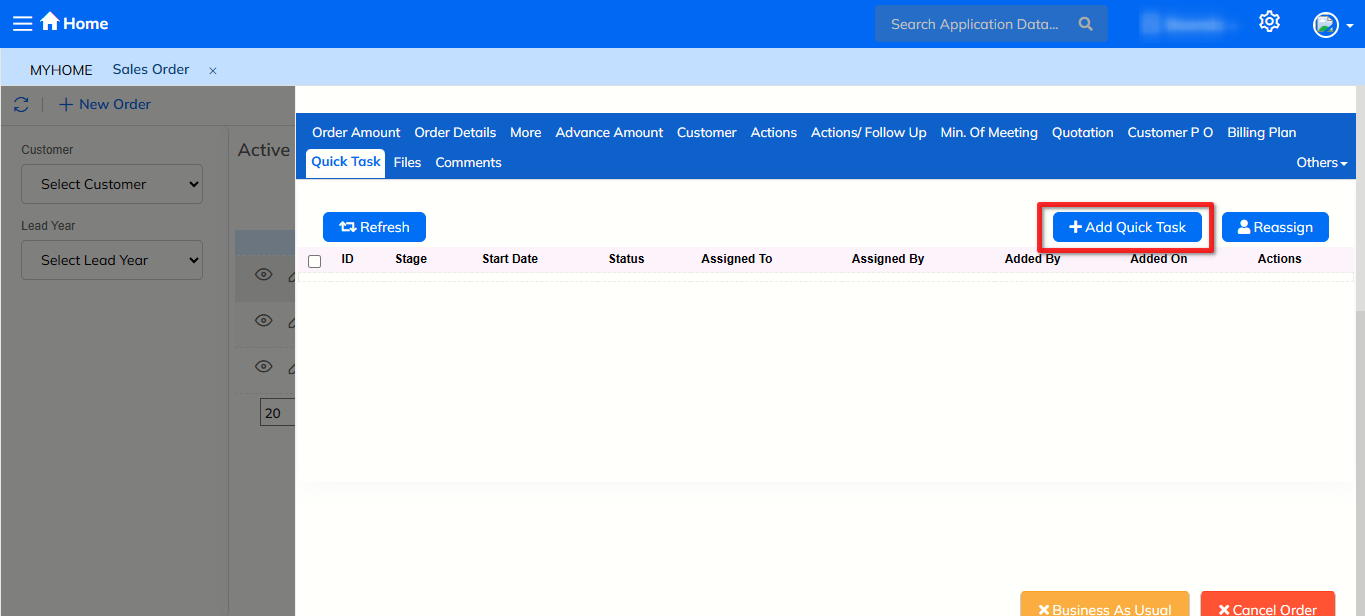Viewport: 1365px width, 616px height.
Task: Click the Add Quick Task button
Action: point(1127,227)
